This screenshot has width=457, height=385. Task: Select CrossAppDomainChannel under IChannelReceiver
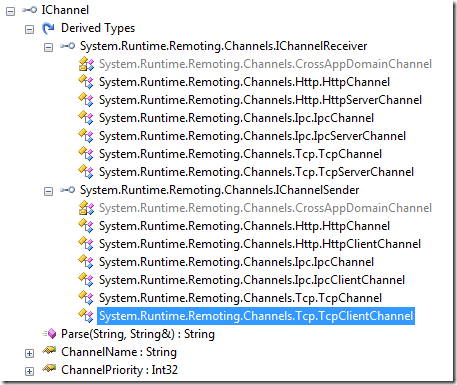point(265,64)
